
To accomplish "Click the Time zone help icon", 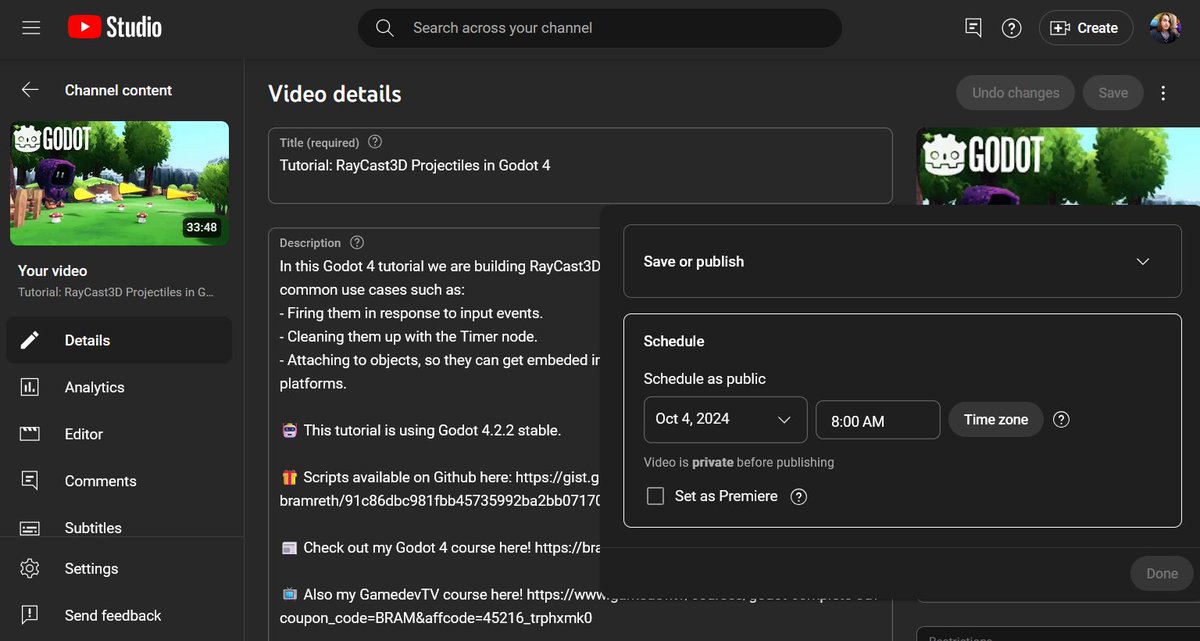I will 1062,420.
